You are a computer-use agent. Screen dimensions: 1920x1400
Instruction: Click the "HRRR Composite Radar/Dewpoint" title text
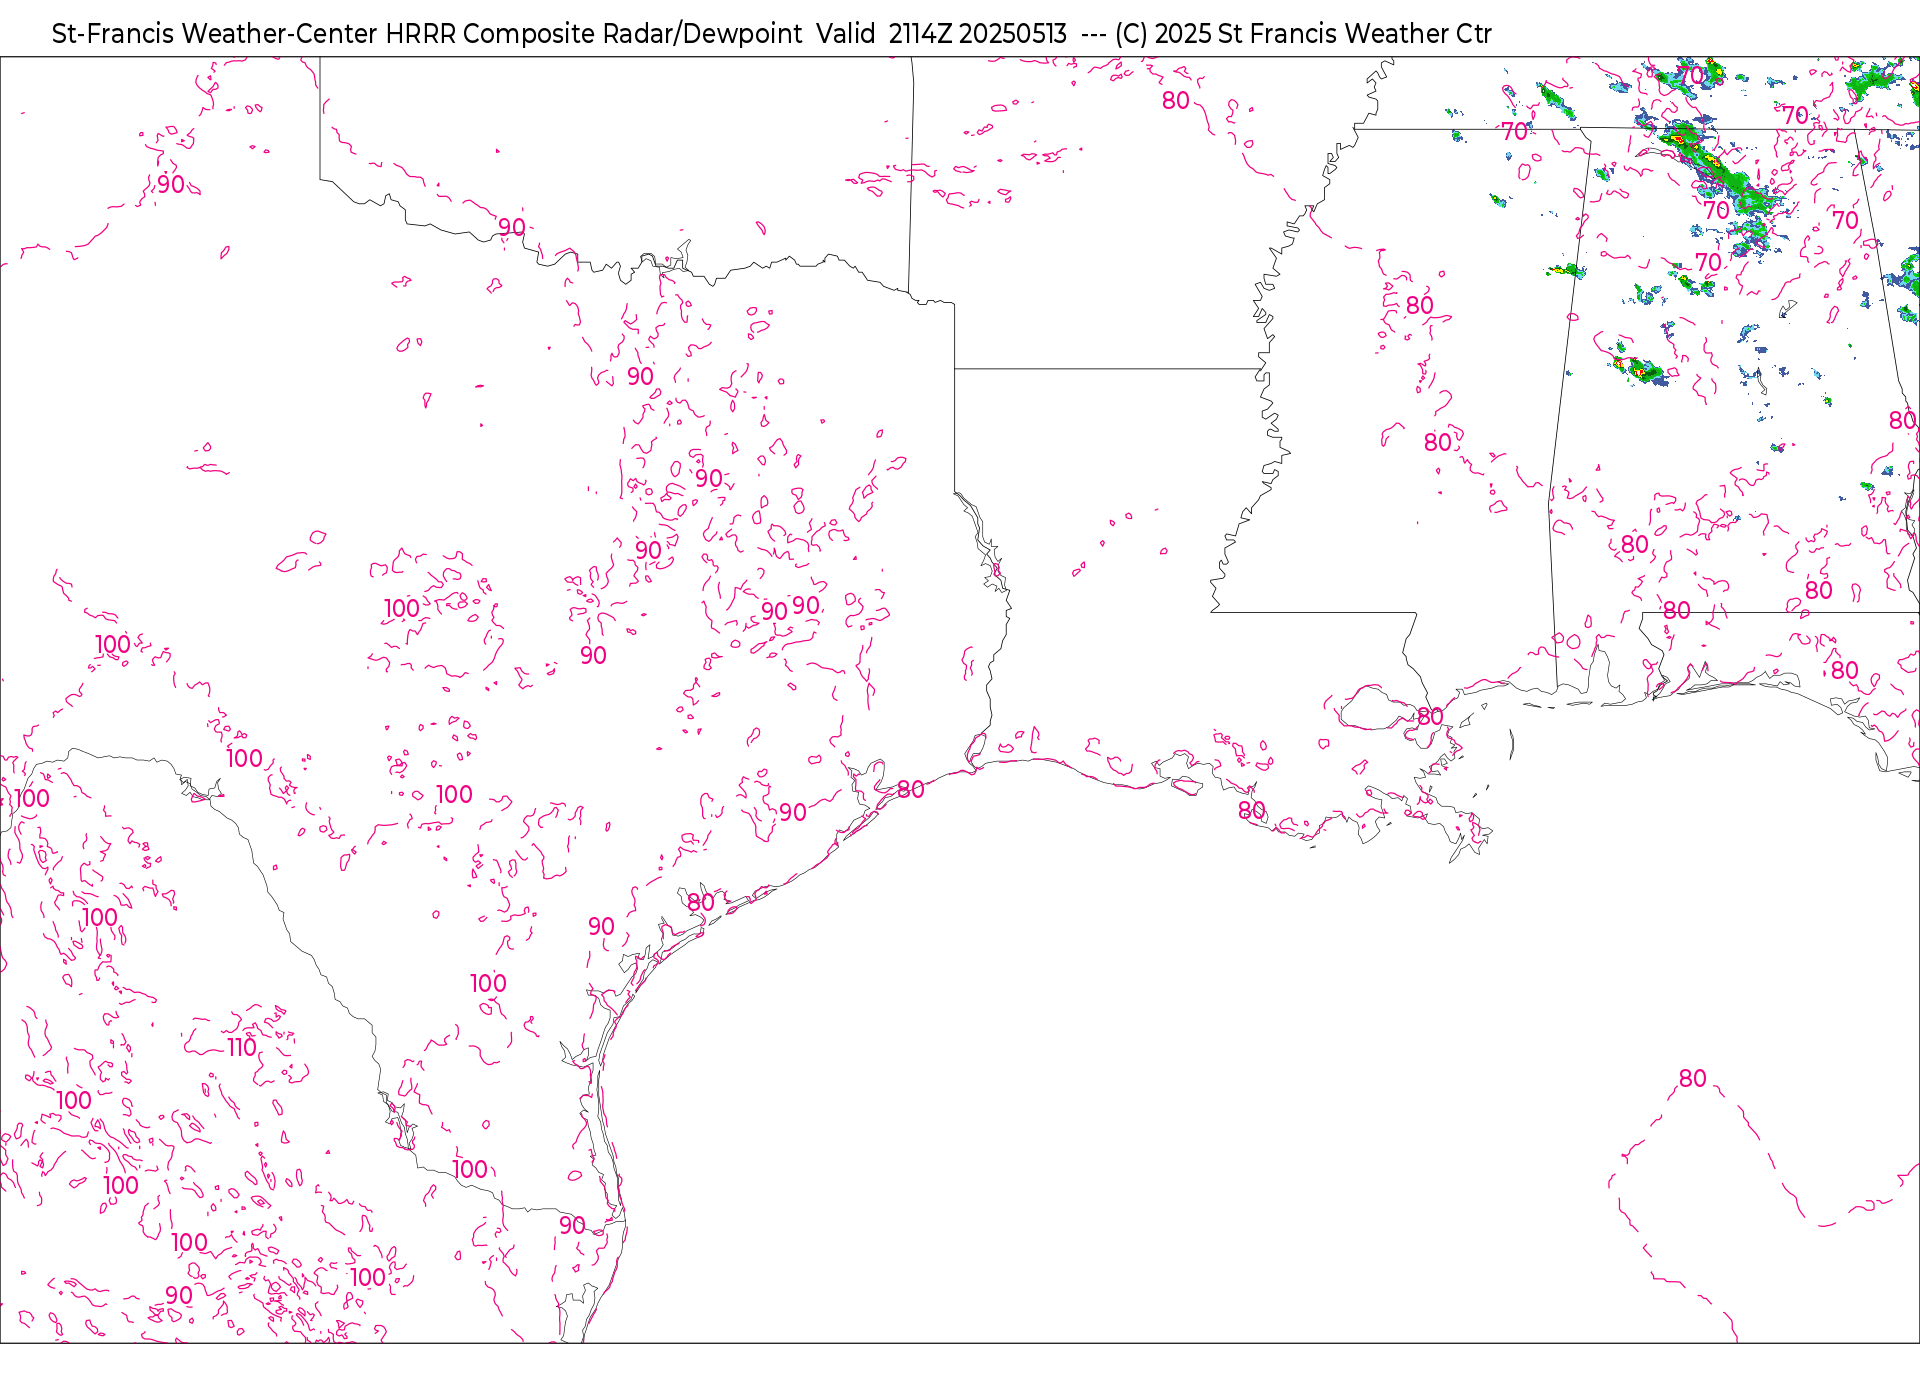point(594,34)
